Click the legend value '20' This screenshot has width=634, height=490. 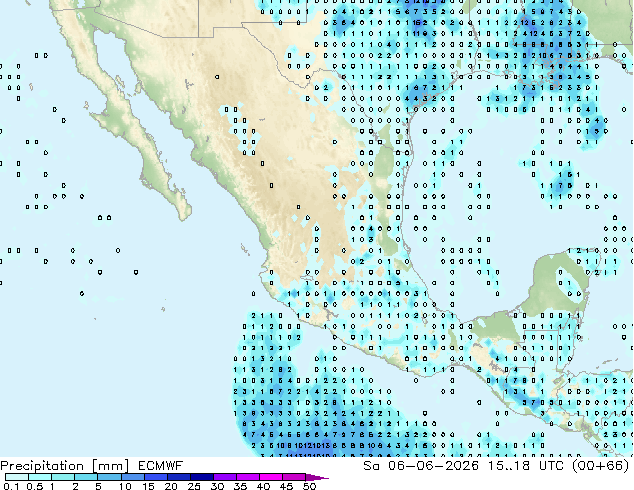[171, 486]
